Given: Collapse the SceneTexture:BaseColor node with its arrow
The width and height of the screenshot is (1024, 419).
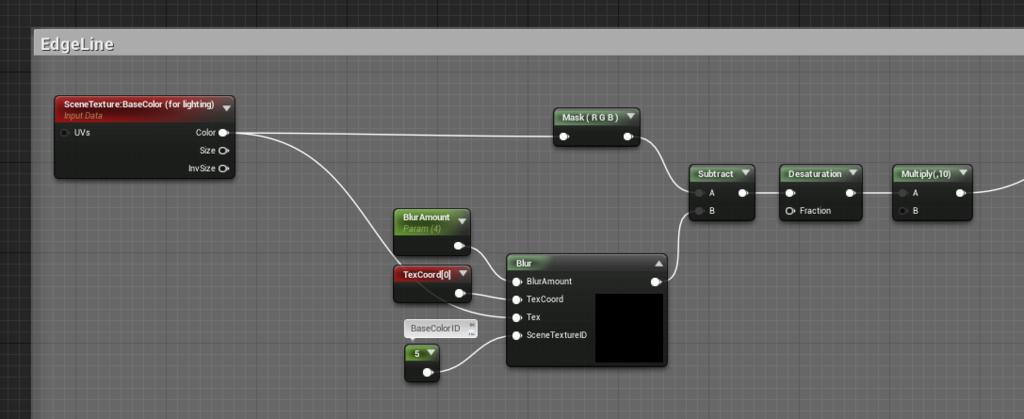Looking at the screenshot, I should click(227, 108).
